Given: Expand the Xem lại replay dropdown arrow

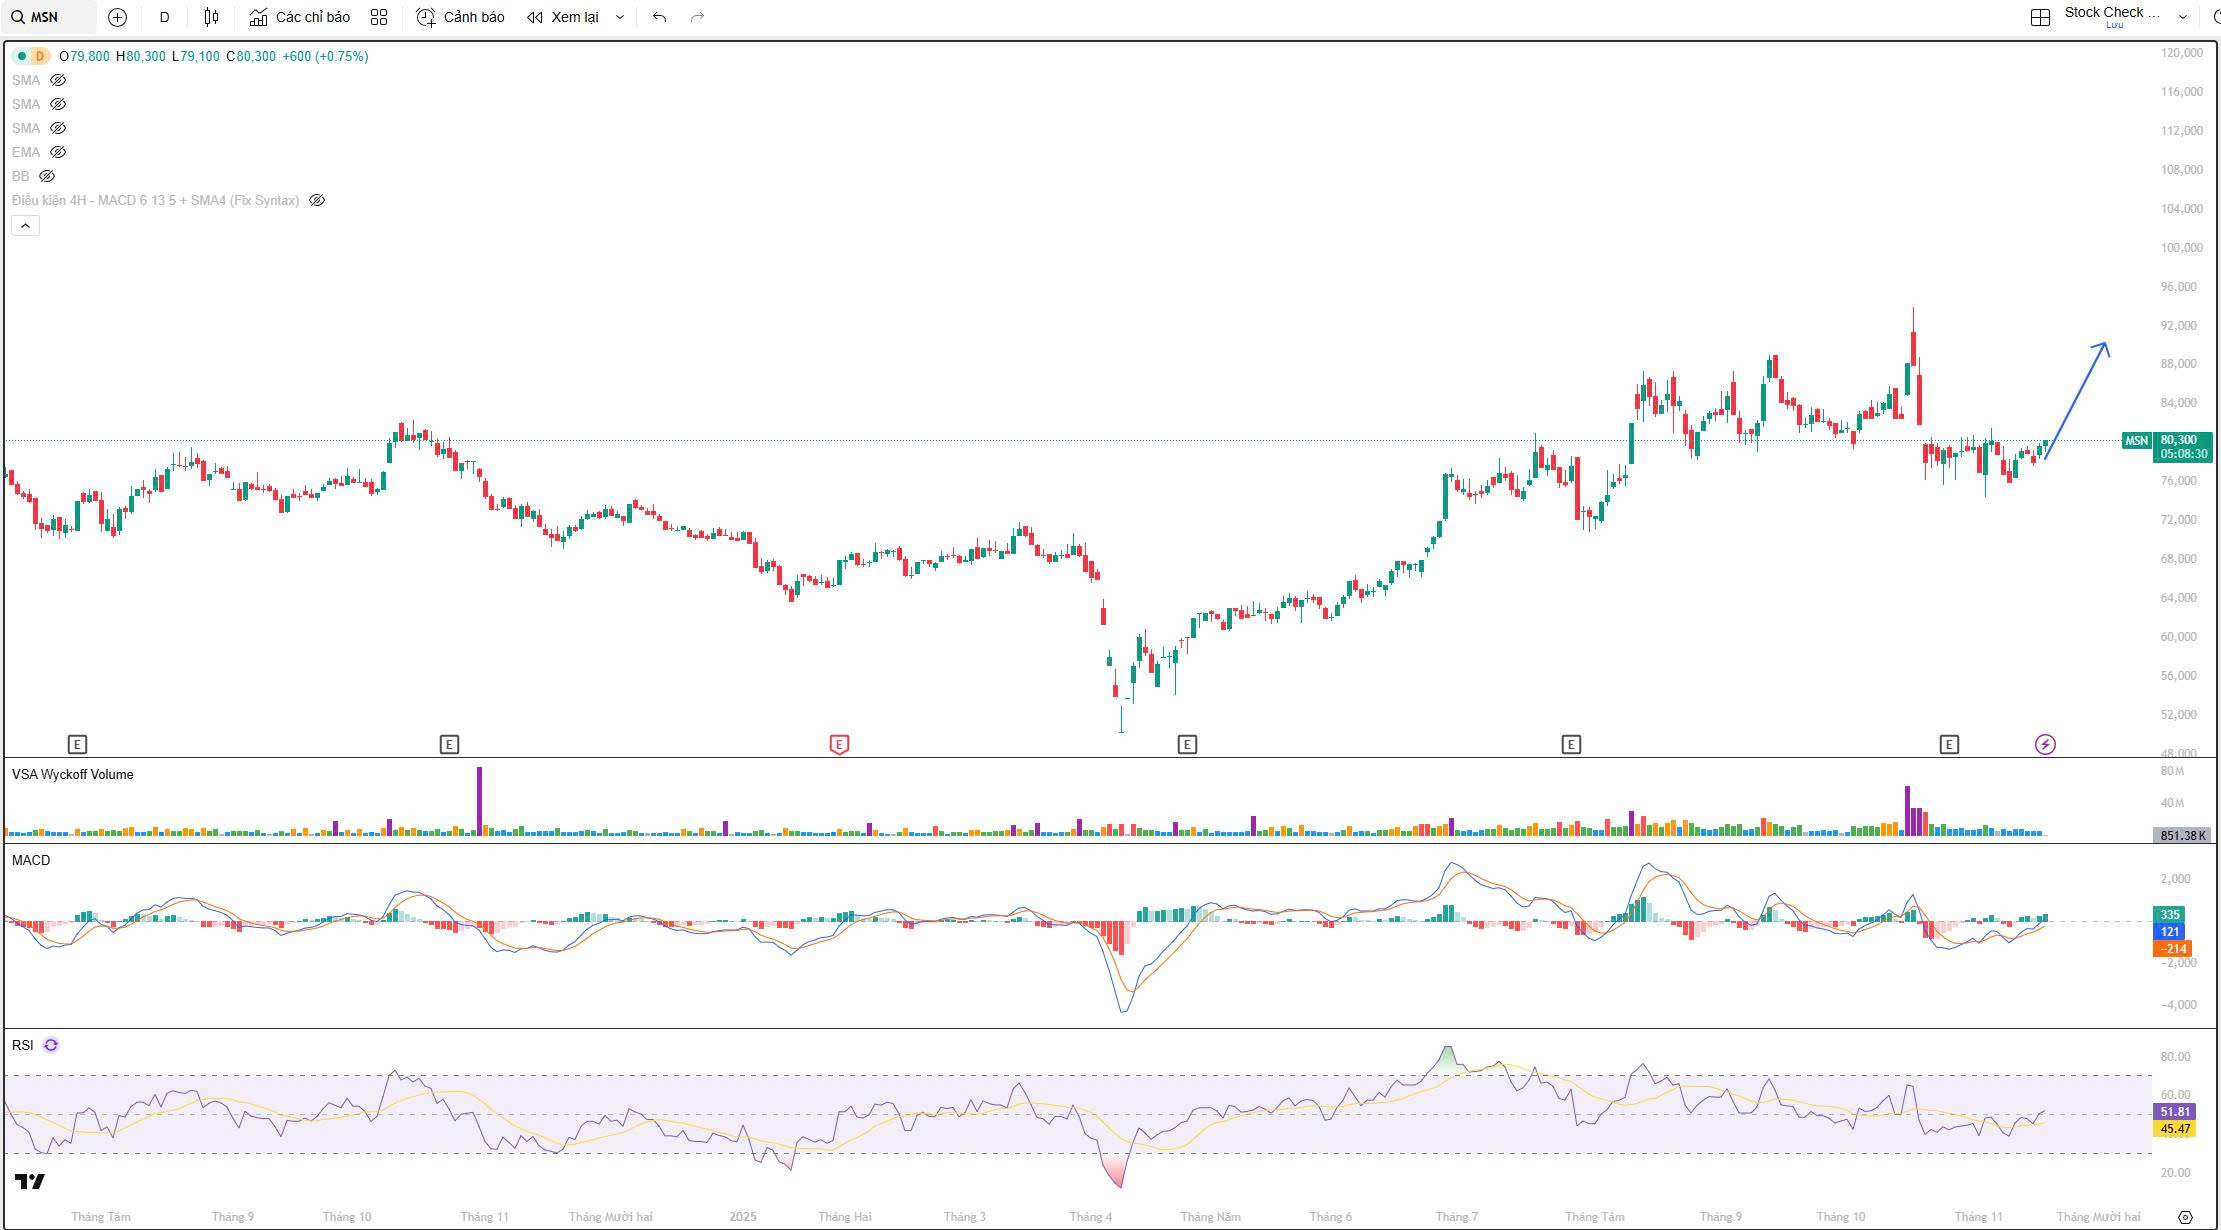Looking at the screenshot, I should tap(620, 17).
